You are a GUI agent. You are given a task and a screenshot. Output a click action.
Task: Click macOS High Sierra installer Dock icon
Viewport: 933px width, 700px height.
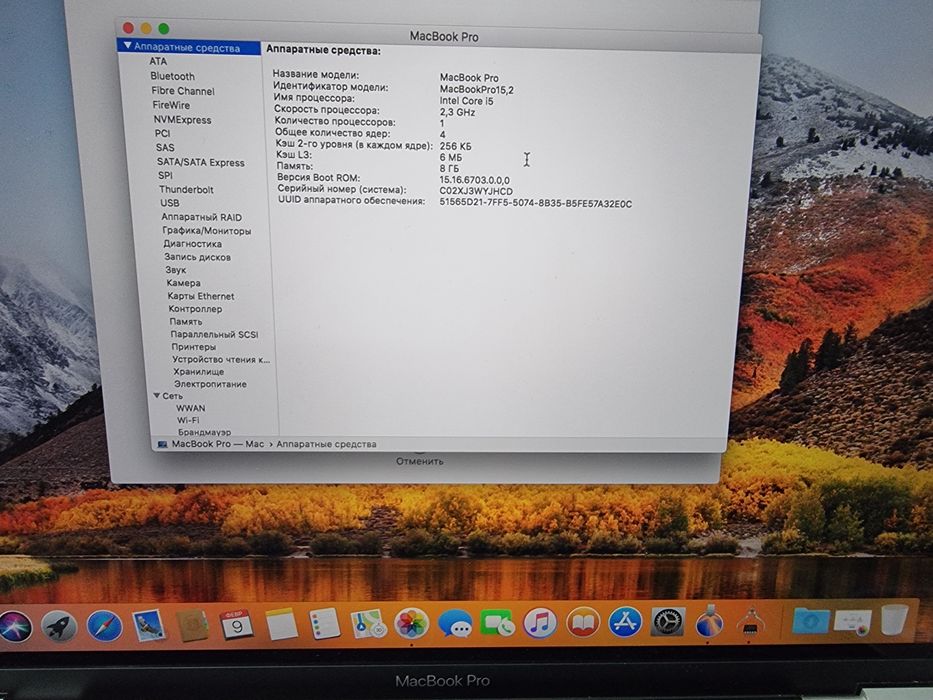pyautogui.click(x=709, y=621)
